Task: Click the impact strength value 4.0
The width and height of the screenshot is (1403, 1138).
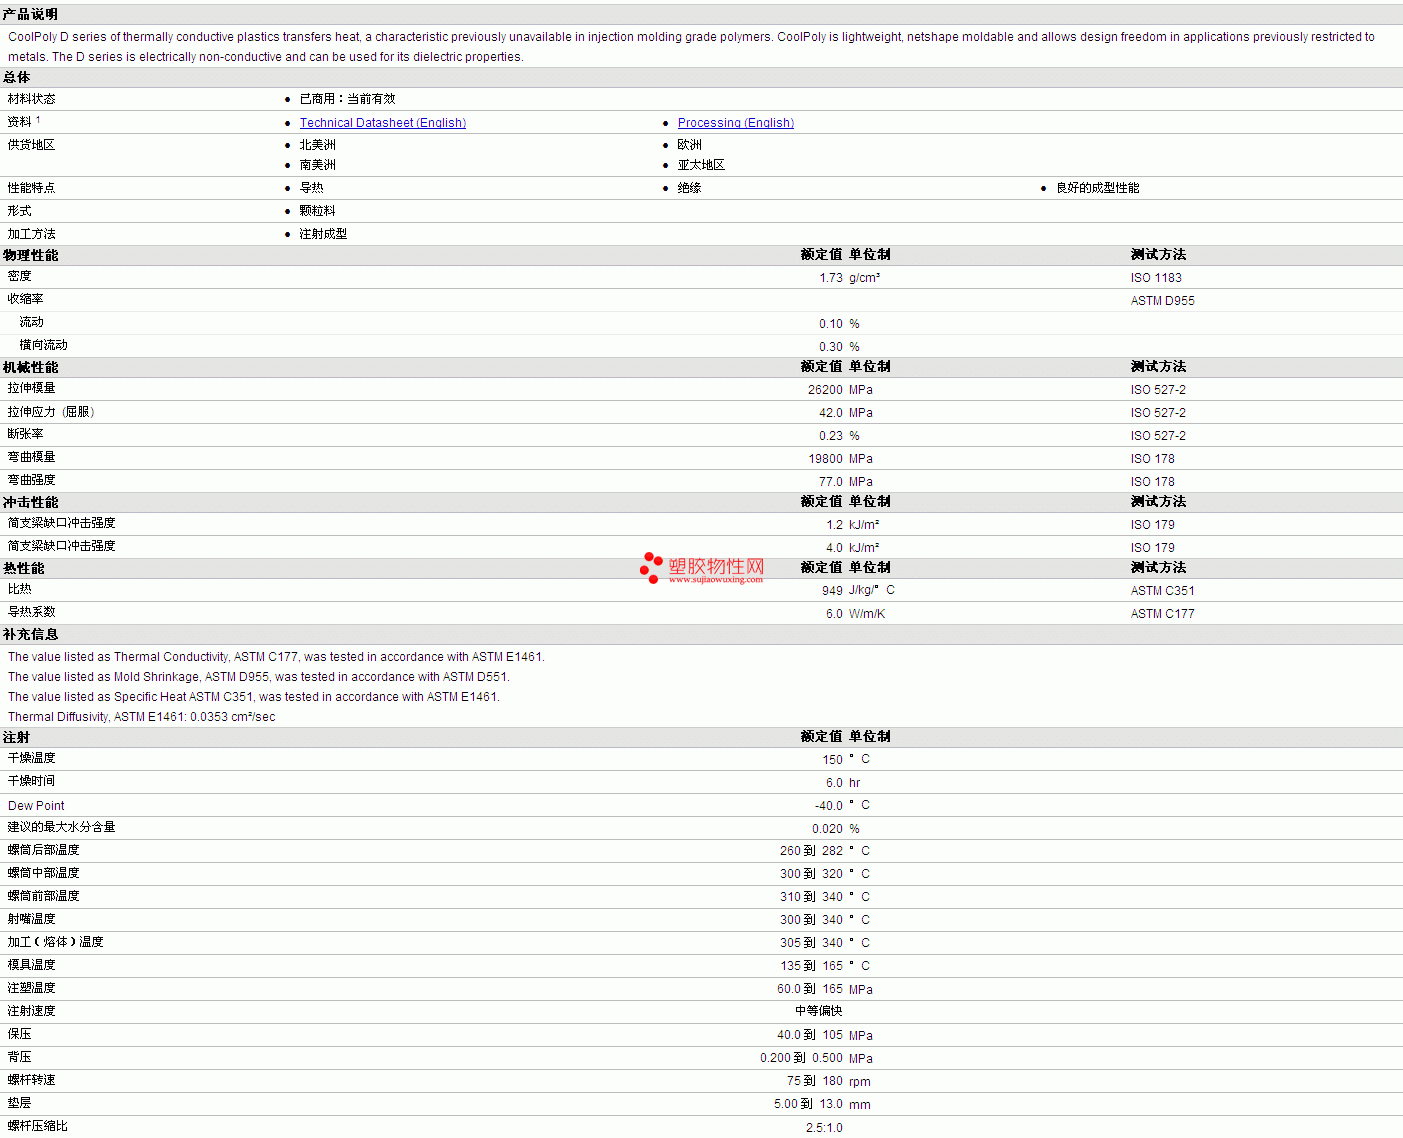Action: pos(834,548)
